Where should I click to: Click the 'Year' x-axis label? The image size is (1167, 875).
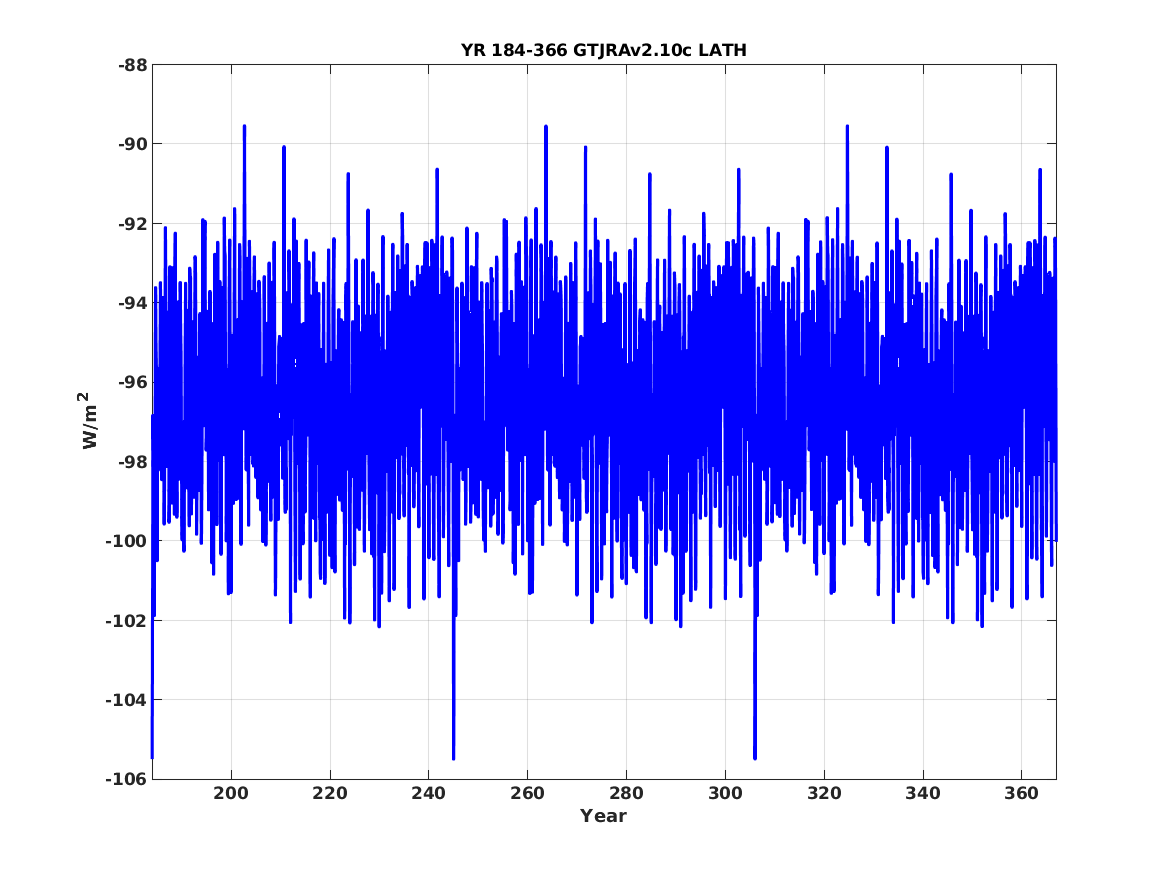click(604, 816)
